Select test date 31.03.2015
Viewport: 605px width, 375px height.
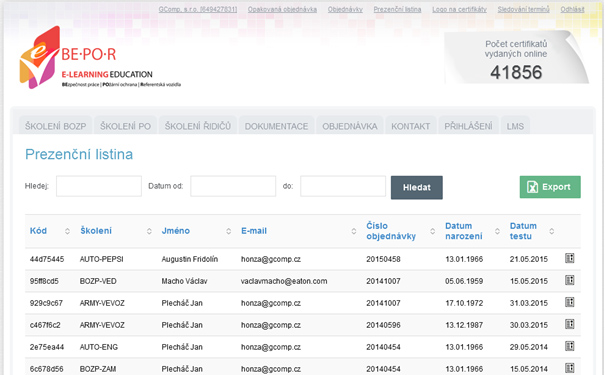point(529,303)
